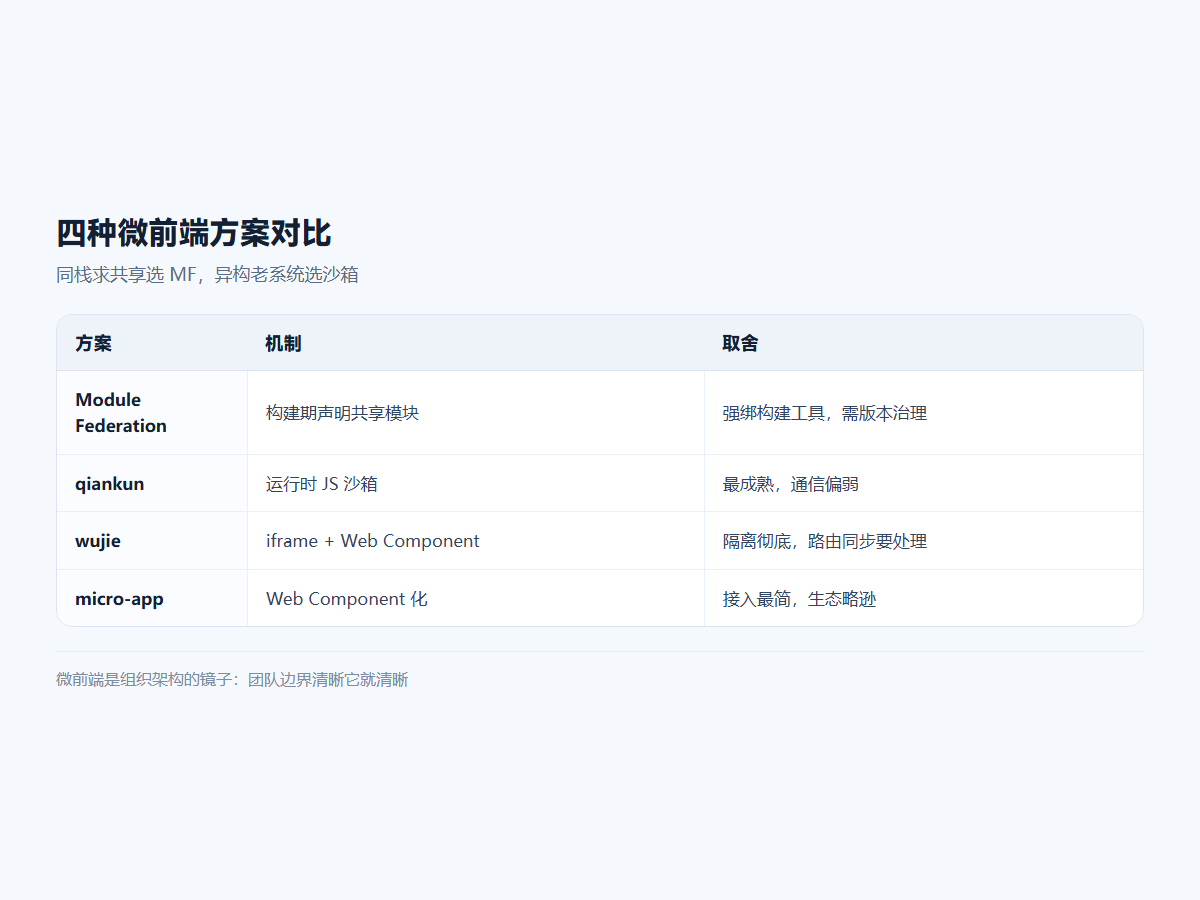The image size is (1200, 900).
Task: Click the Web Component 化 cell
Action: point(476,599)
